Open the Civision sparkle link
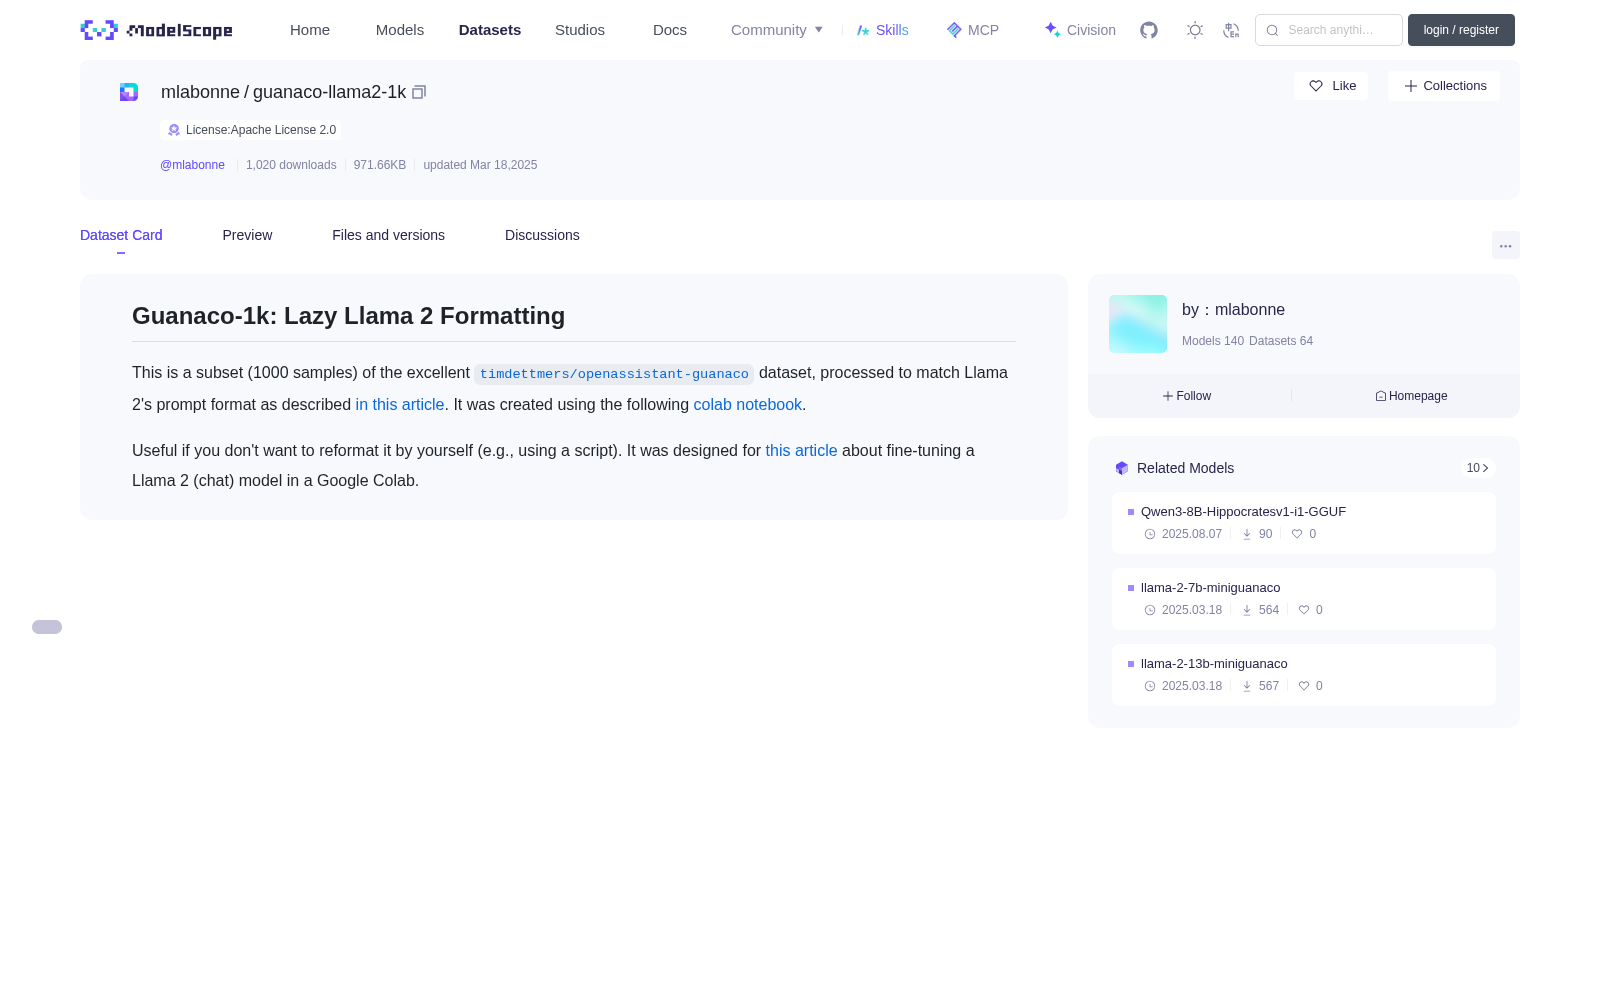 click(x=1080, y=30)
